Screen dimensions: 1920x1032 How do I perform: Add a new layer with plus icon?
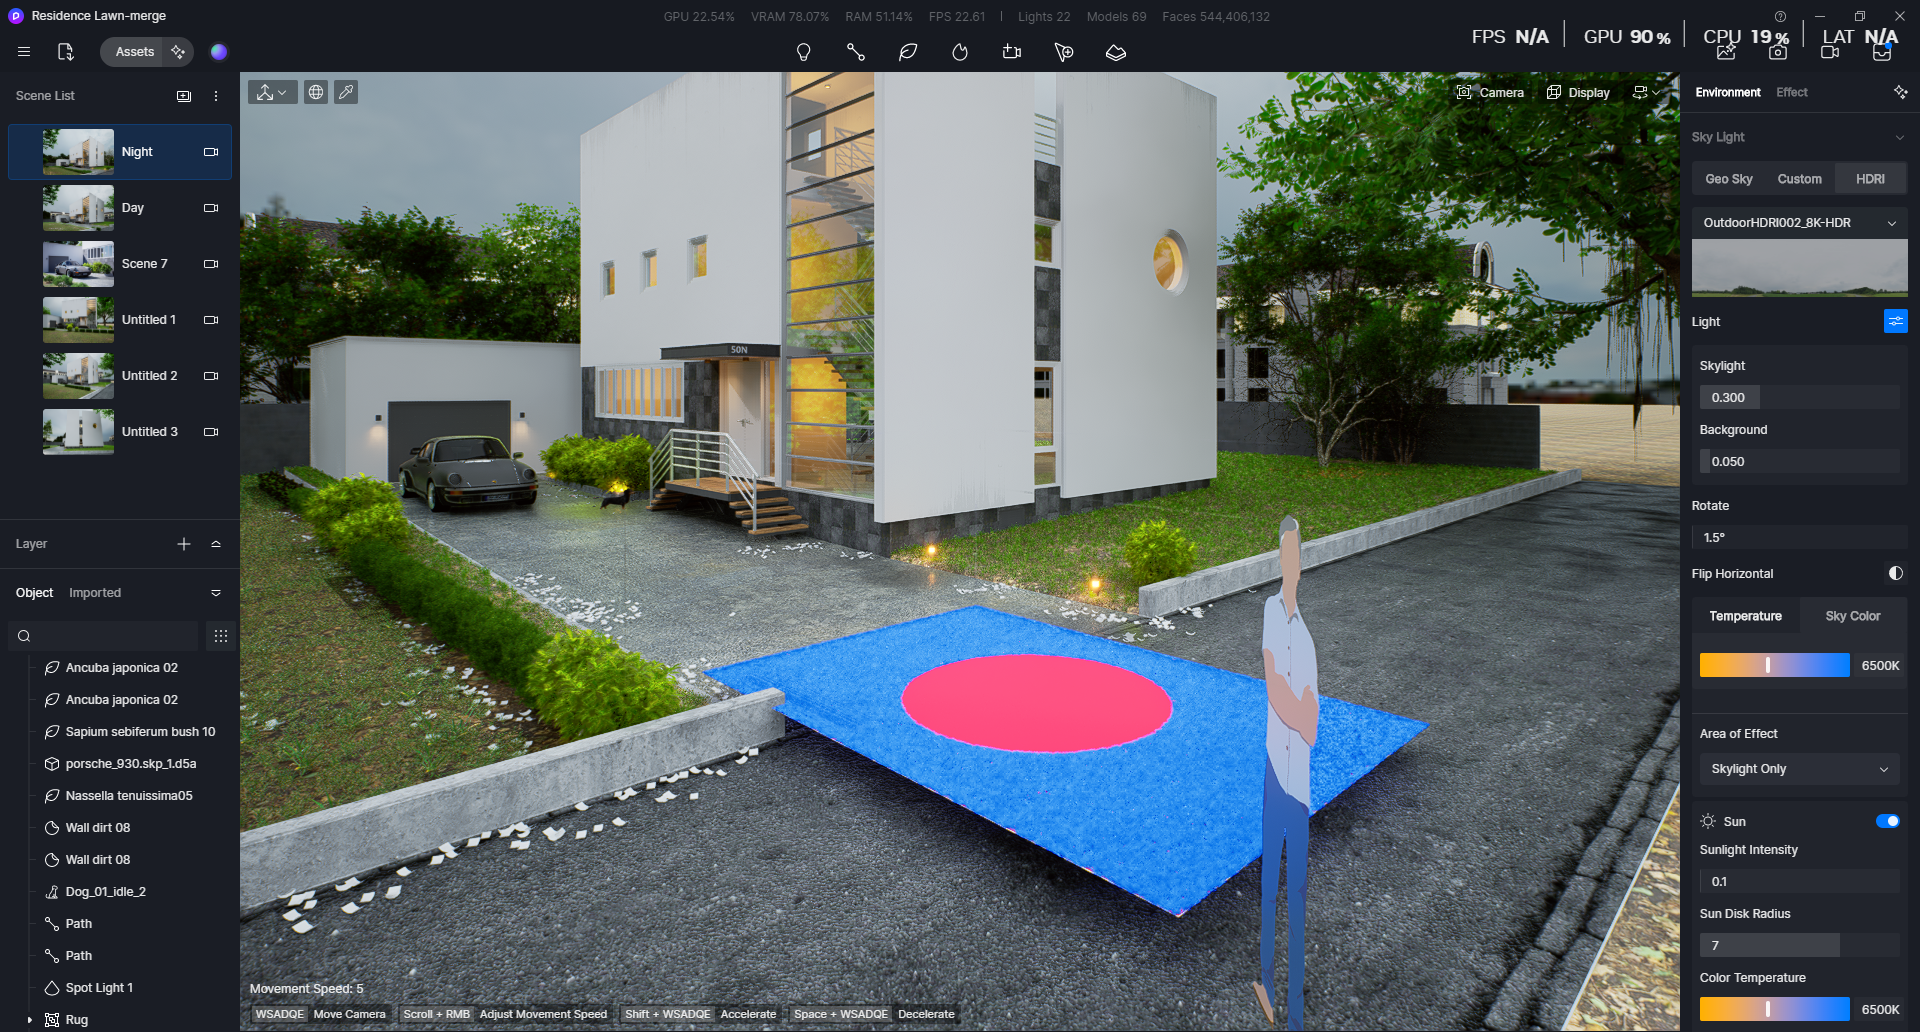(184, 544)
